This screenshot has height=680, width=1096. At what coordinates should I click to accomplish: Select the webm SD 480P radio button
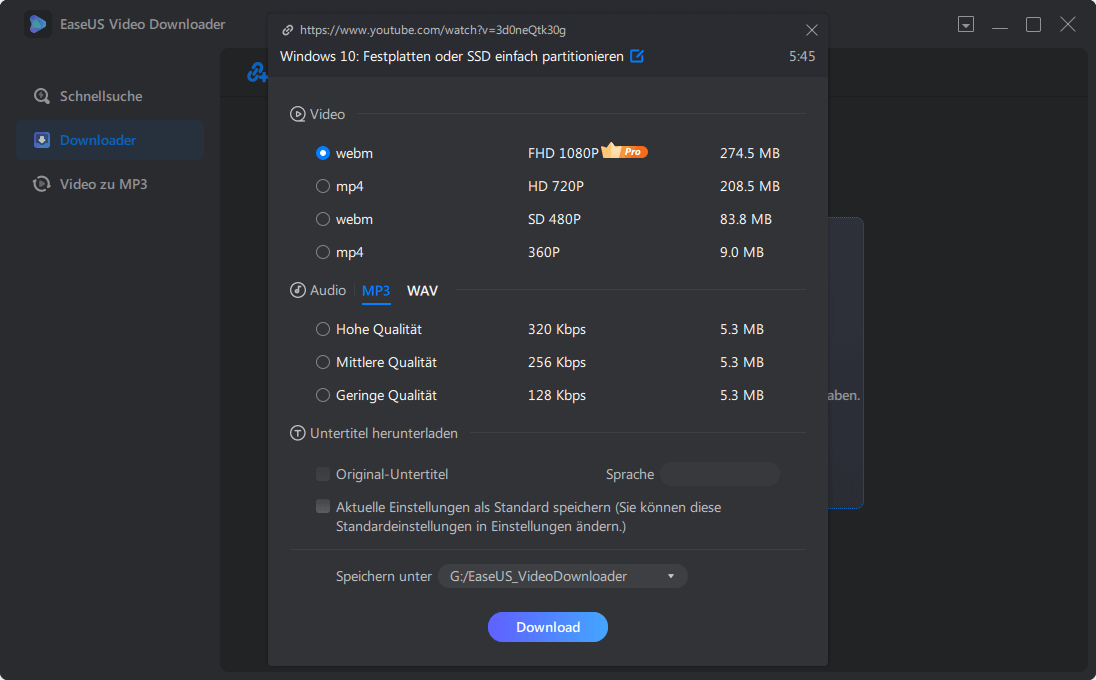[323, 219]
